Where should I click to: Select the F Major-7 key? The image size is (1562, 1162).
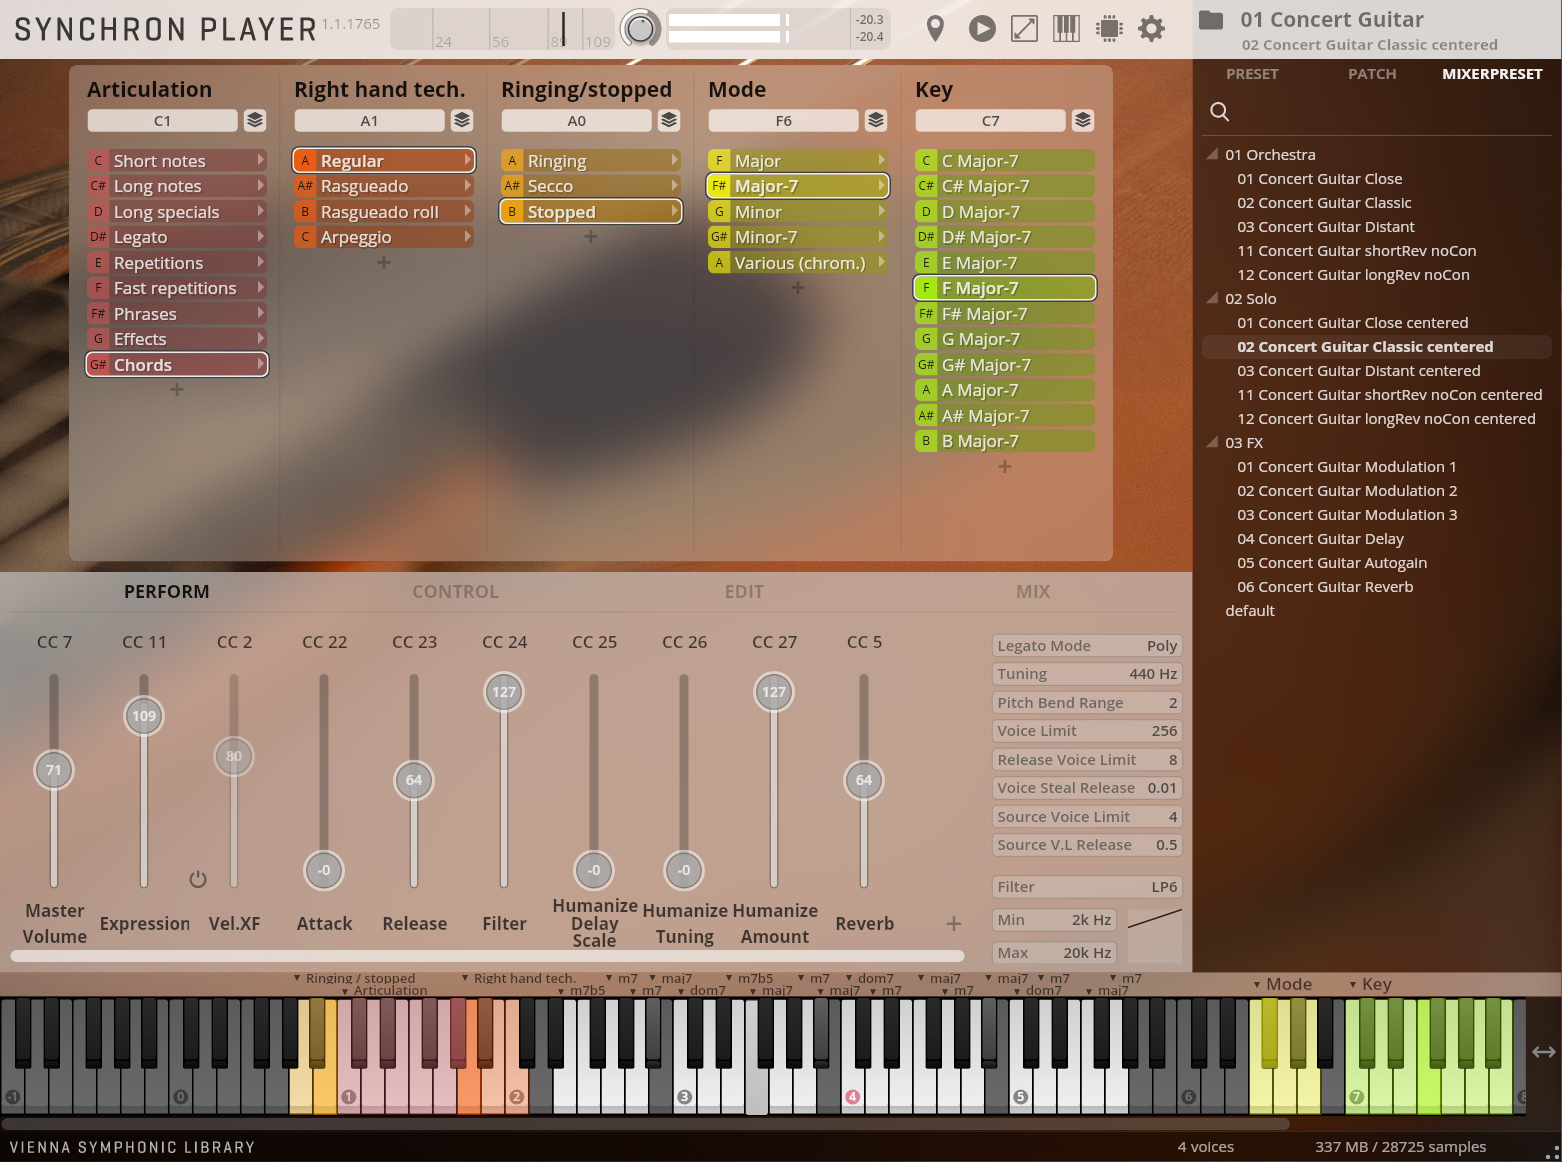point(1004,288)
